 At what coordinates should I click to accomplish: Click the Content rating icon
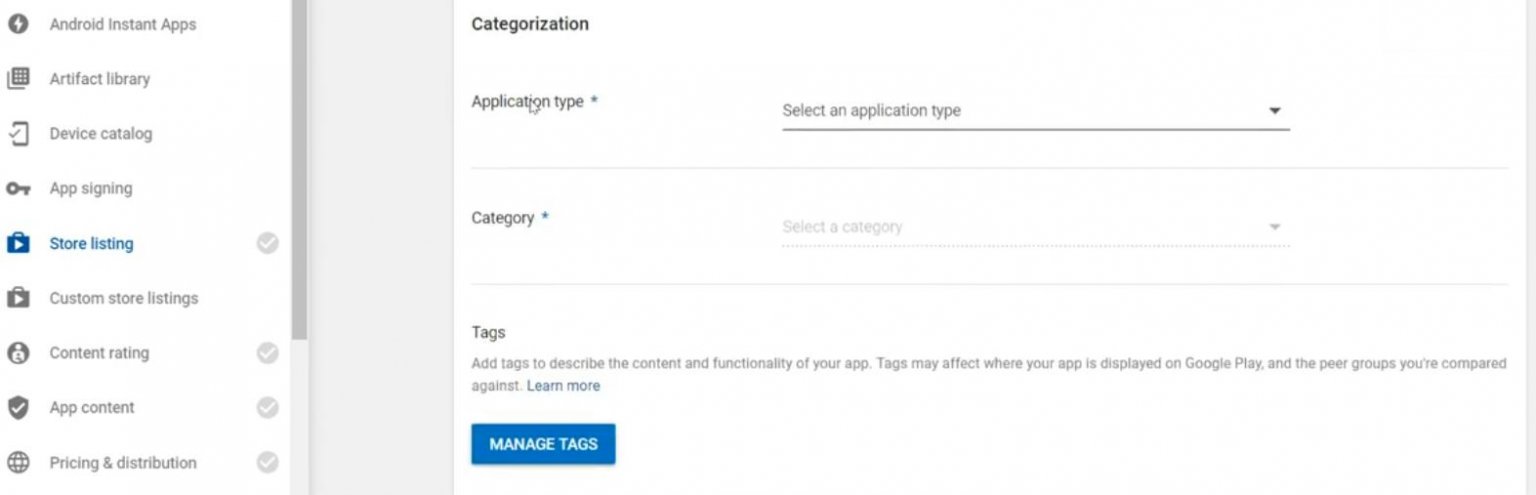[17, 353]
